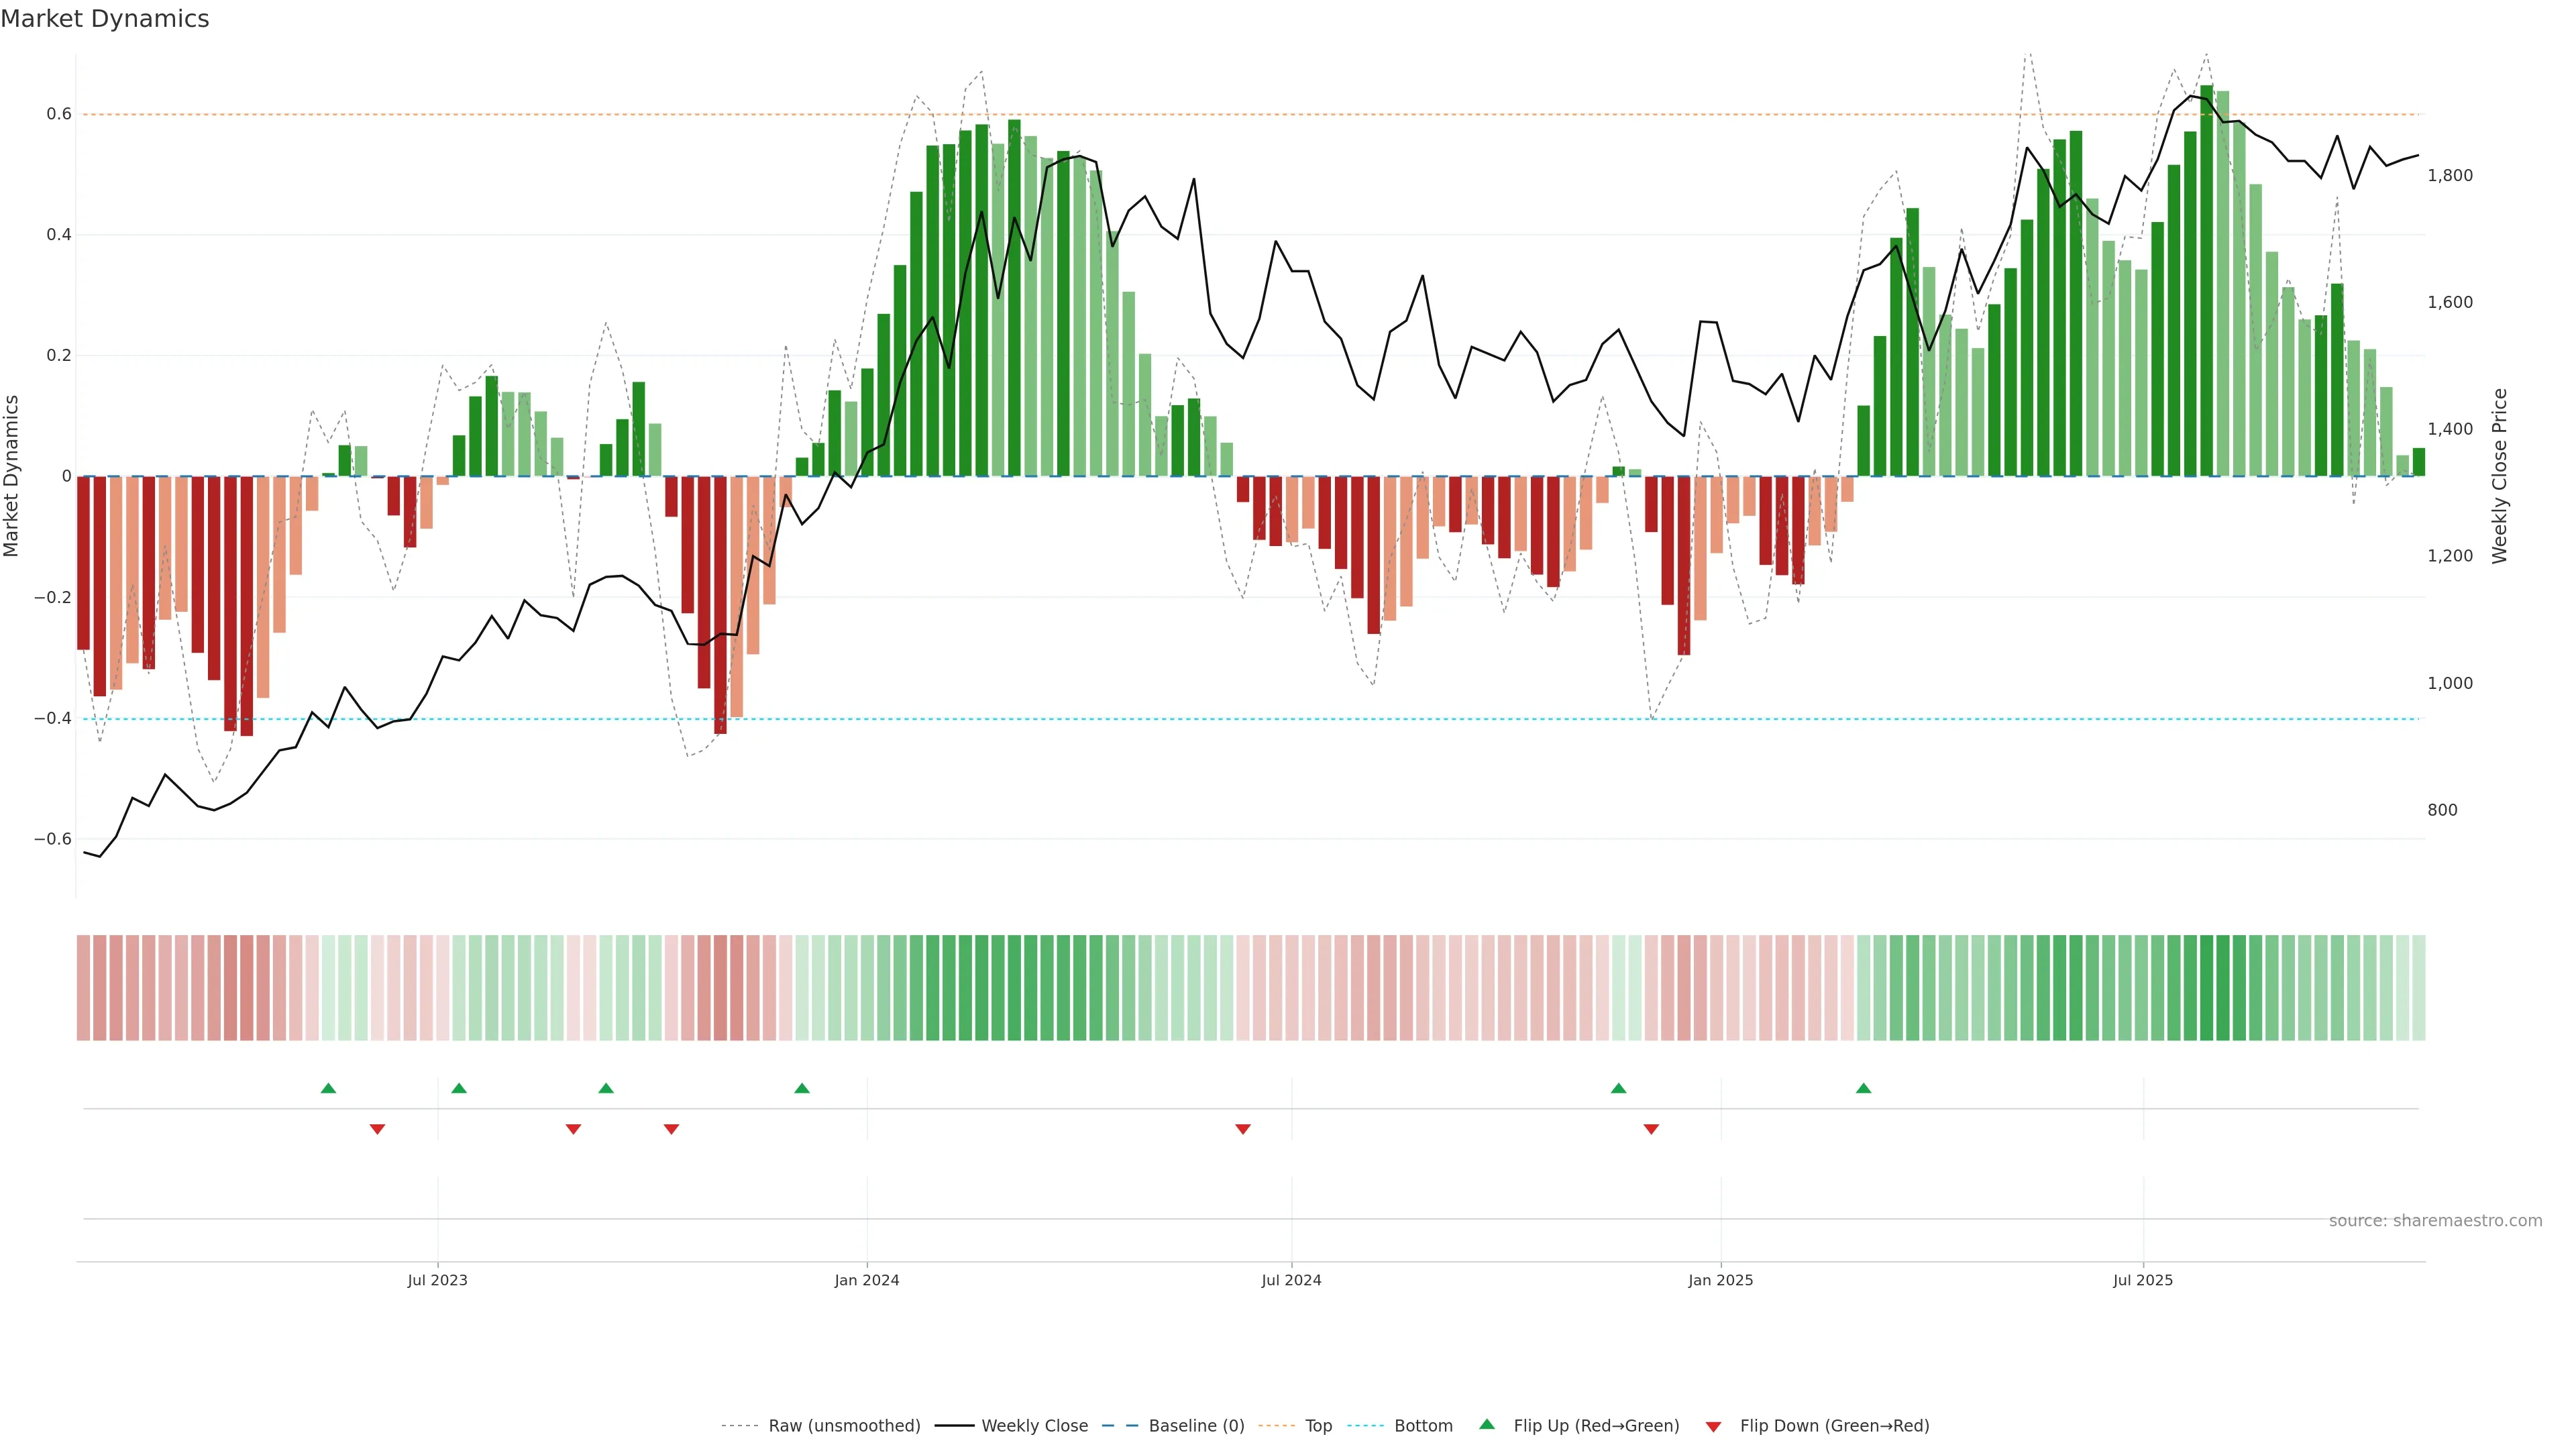This screenshot has width=2576, height=1449.
Task: Click red flip-down triangle just before Jul 2024
Action: pyautogui.click(x=1243, y=1129)
